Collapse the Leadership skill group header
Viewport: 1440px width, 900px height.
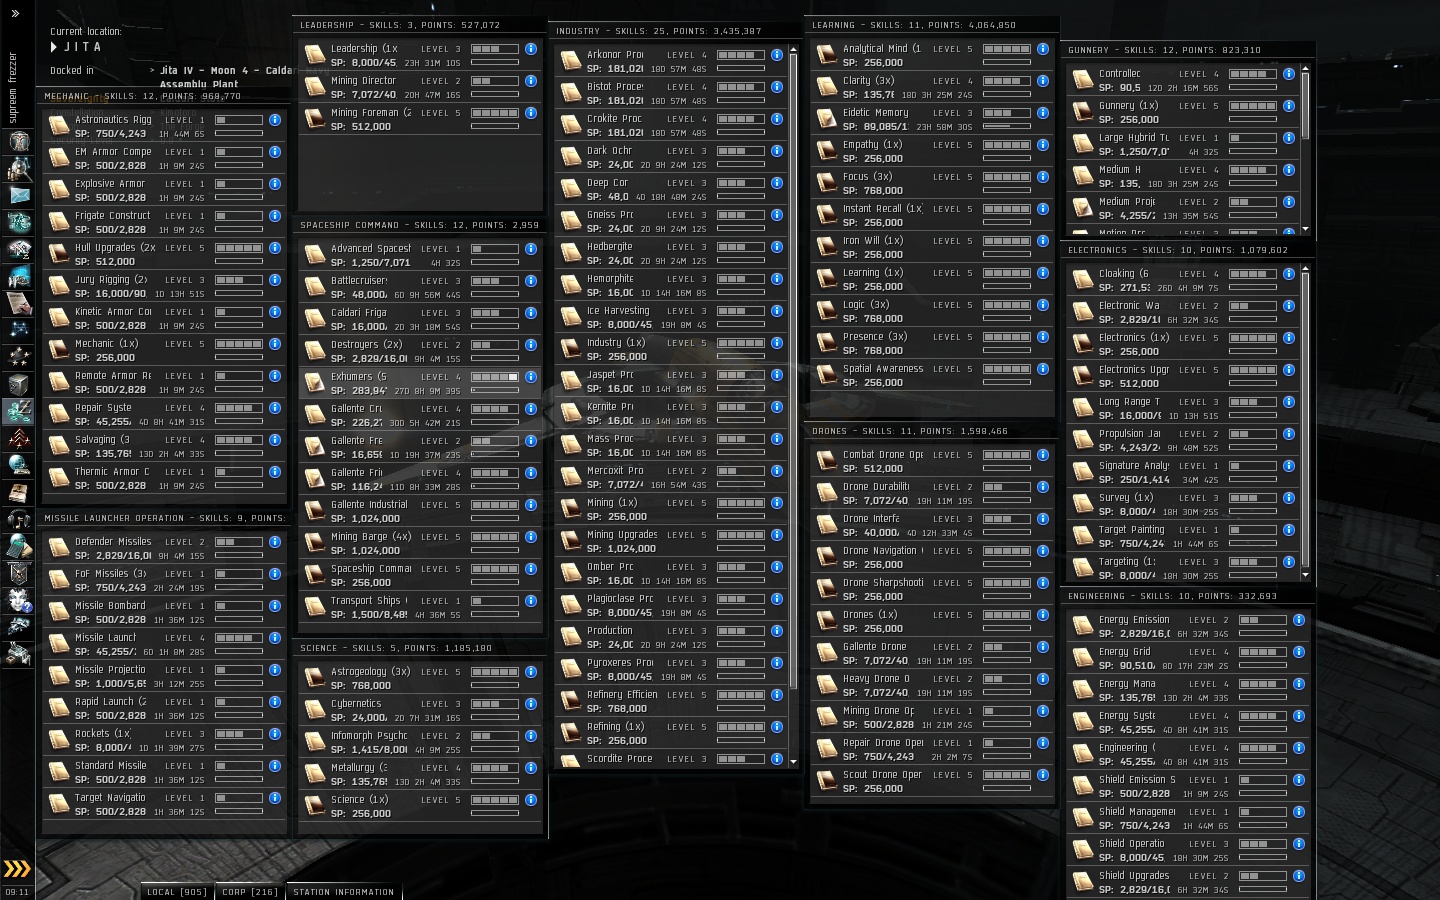(420, 25)
